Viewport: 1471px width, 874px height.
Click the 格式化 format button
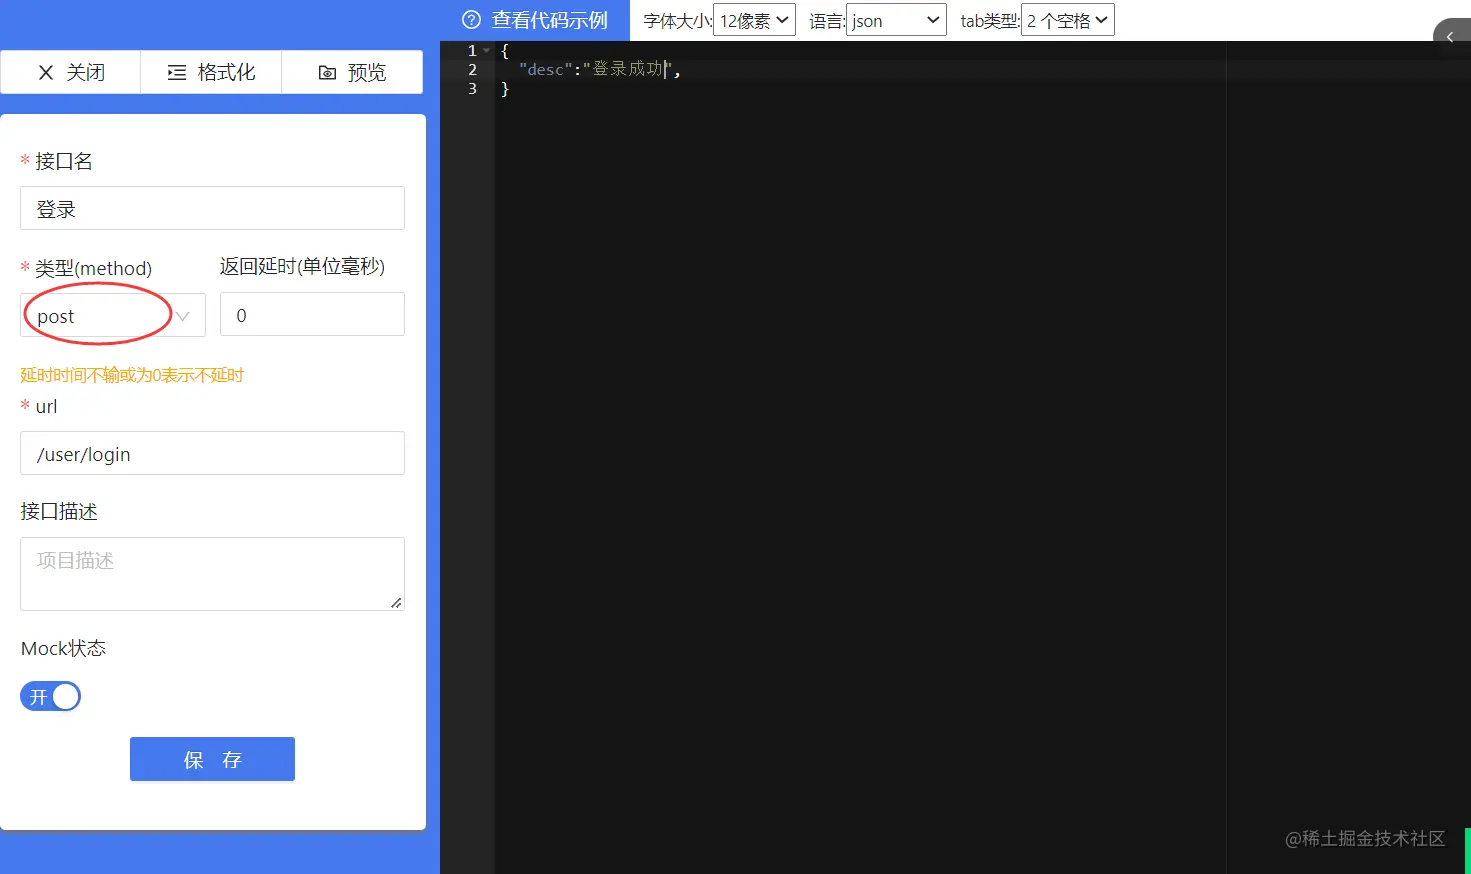pos(211,72)
